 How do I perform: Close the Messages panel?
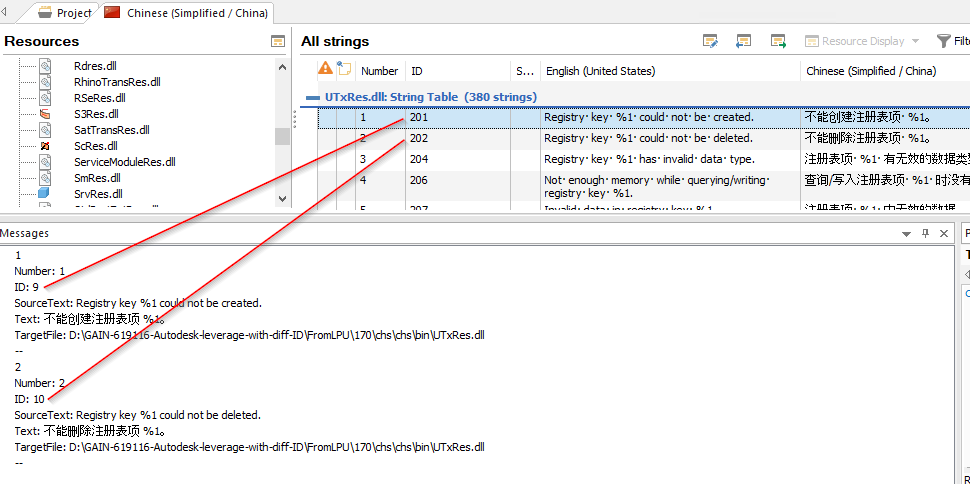tap(944, 233)
